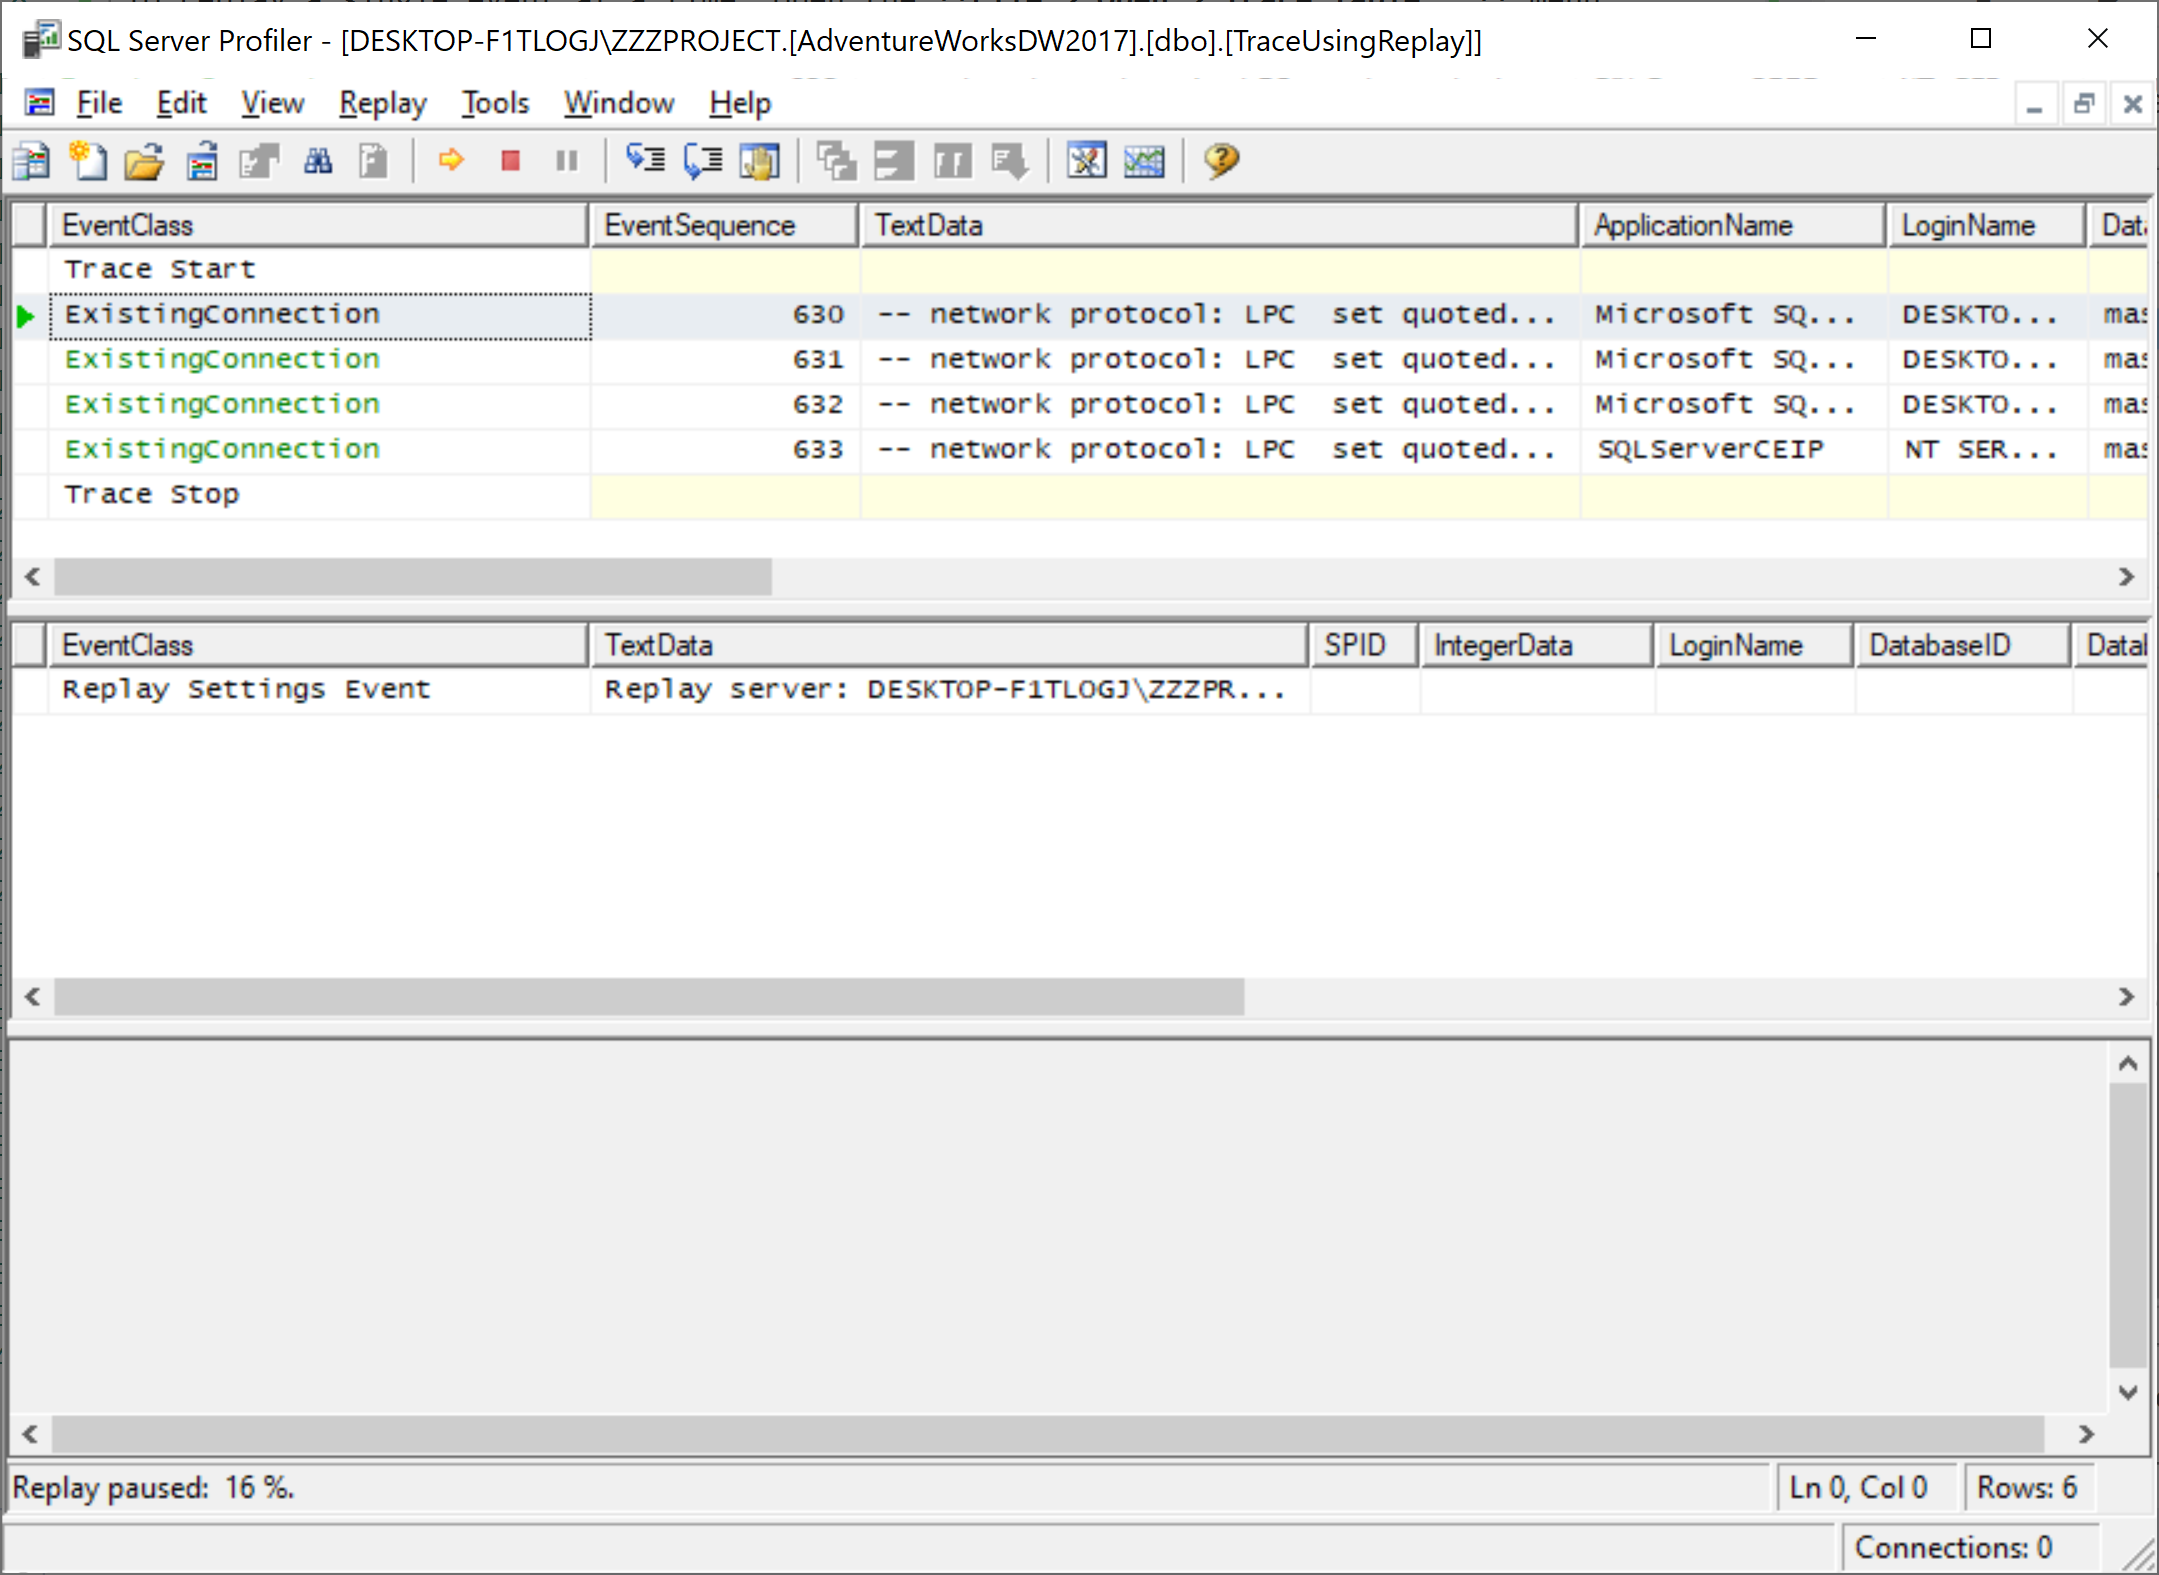Click the Run to Cursor icon
Viewport: 2159px width, 1575px height.
click(x=703, y=160)
